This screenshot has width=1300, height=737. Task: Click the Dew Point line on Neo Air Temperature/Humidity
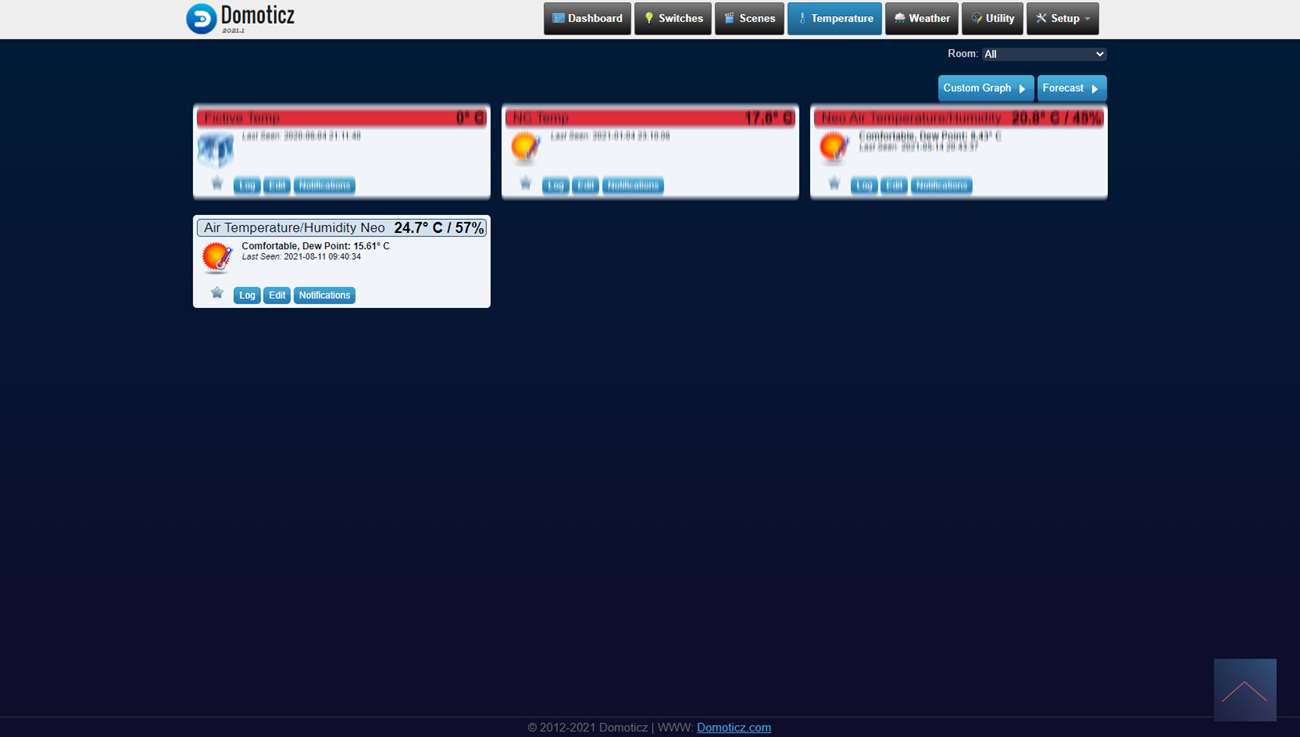(930, 136)
